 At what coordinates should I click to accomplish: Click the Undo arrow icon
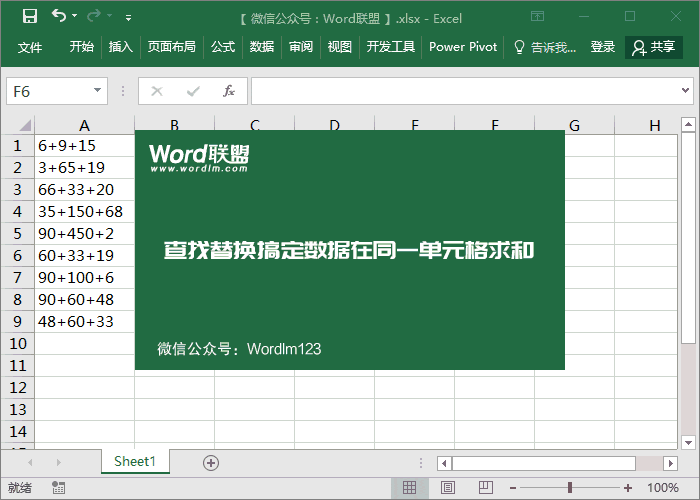60,17
